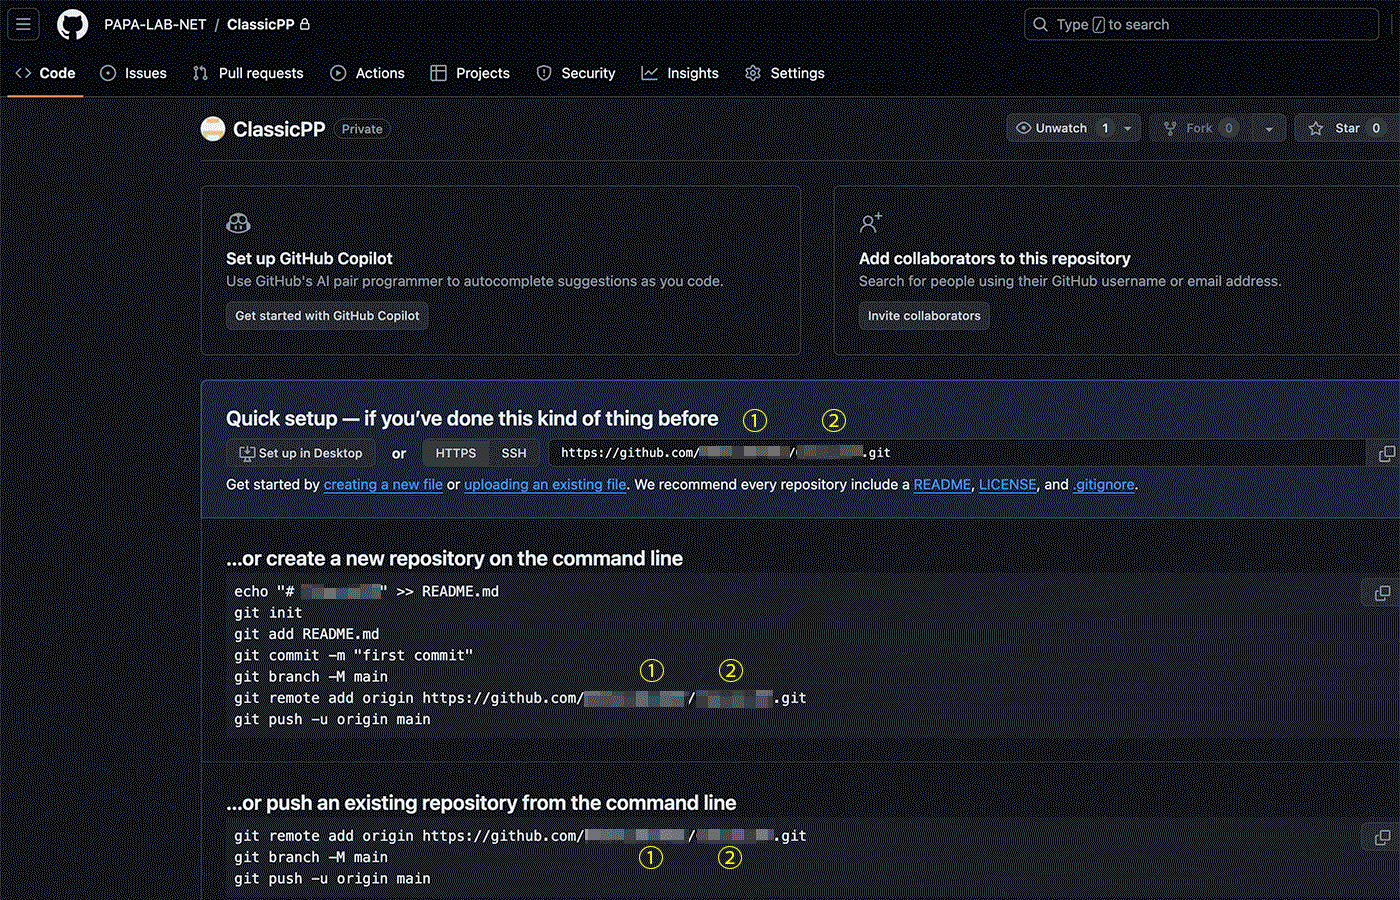Image resolution: width=1400 pixels, height=900 pixels.
Task: Open the Pull requests tab
Action: click(248, 73)
